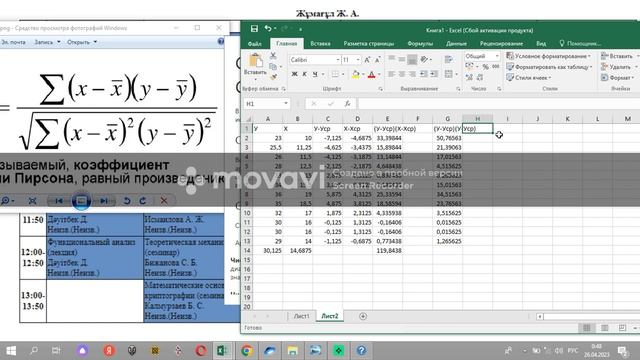Cut selection with the scissors icon
The height and width of the screenshot is (360, 640).
tap(273, 56)
